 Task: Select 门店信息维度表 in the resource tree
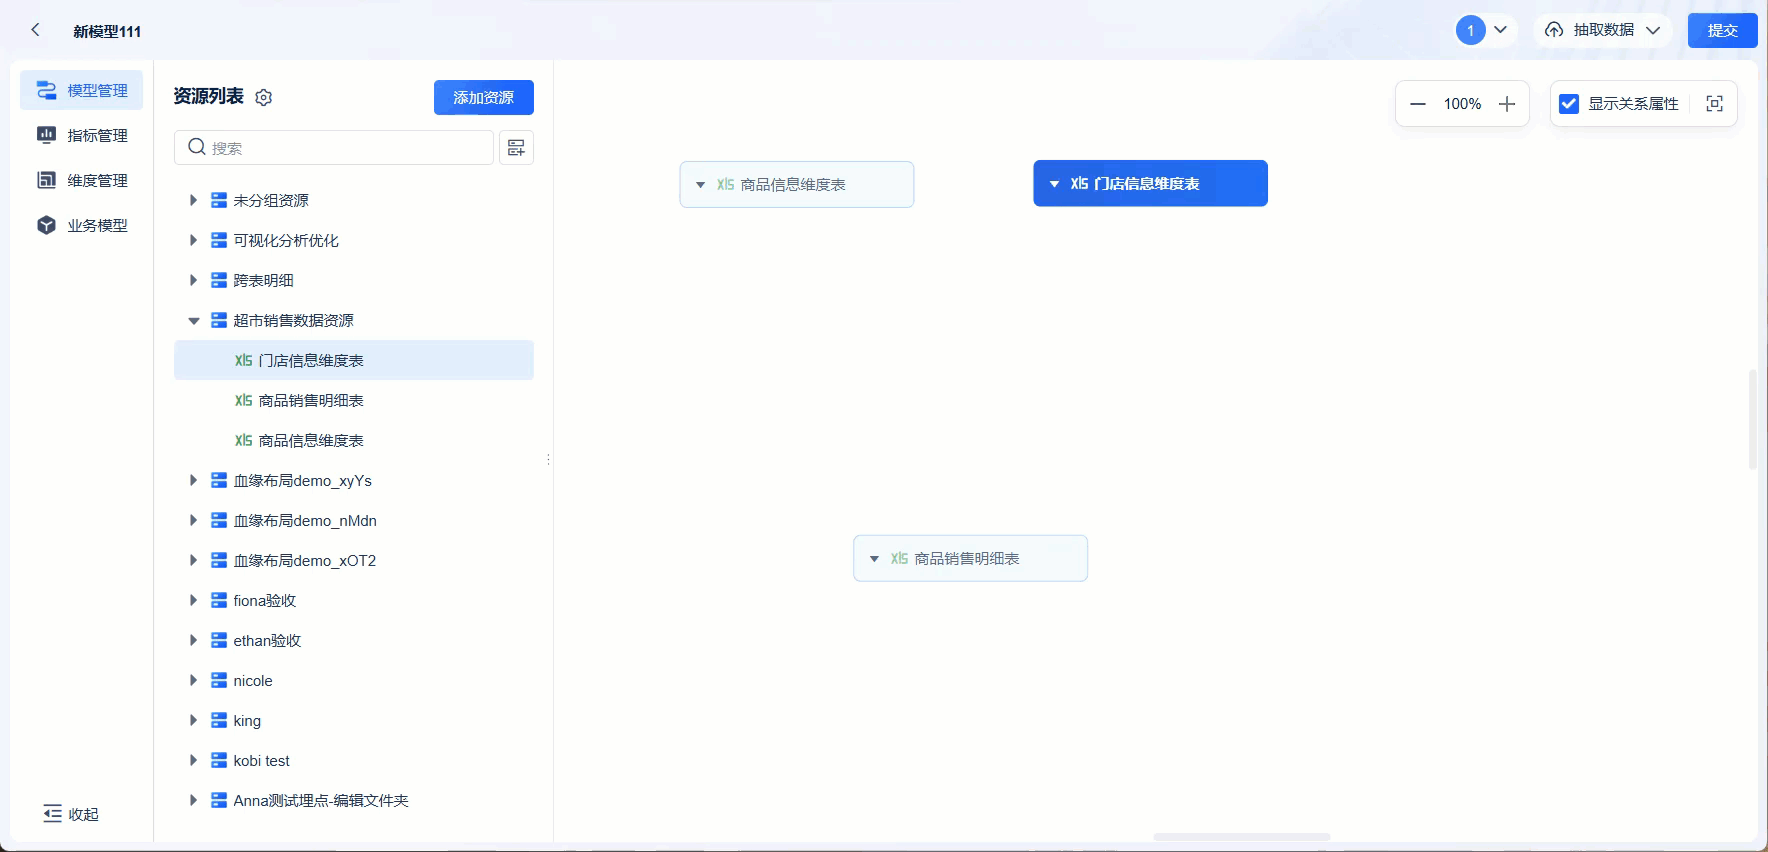354,360
